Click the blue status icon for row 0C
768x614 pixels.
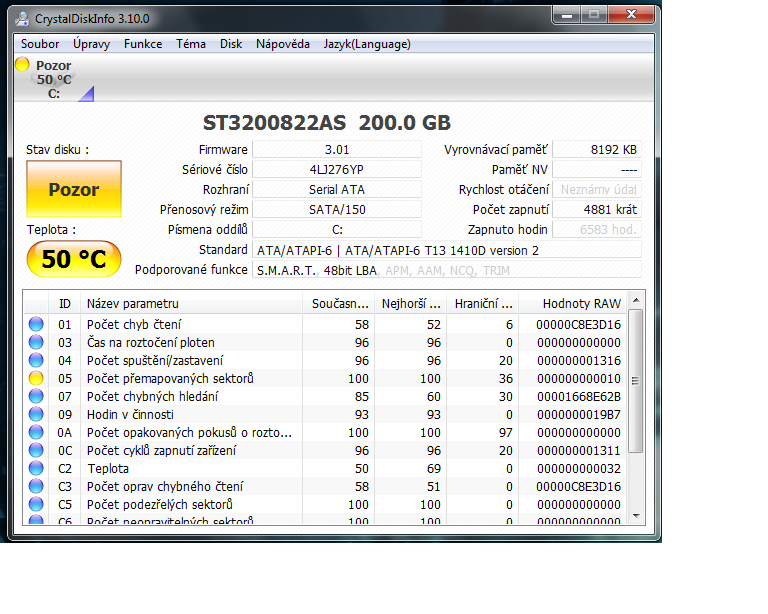[36, 450]
